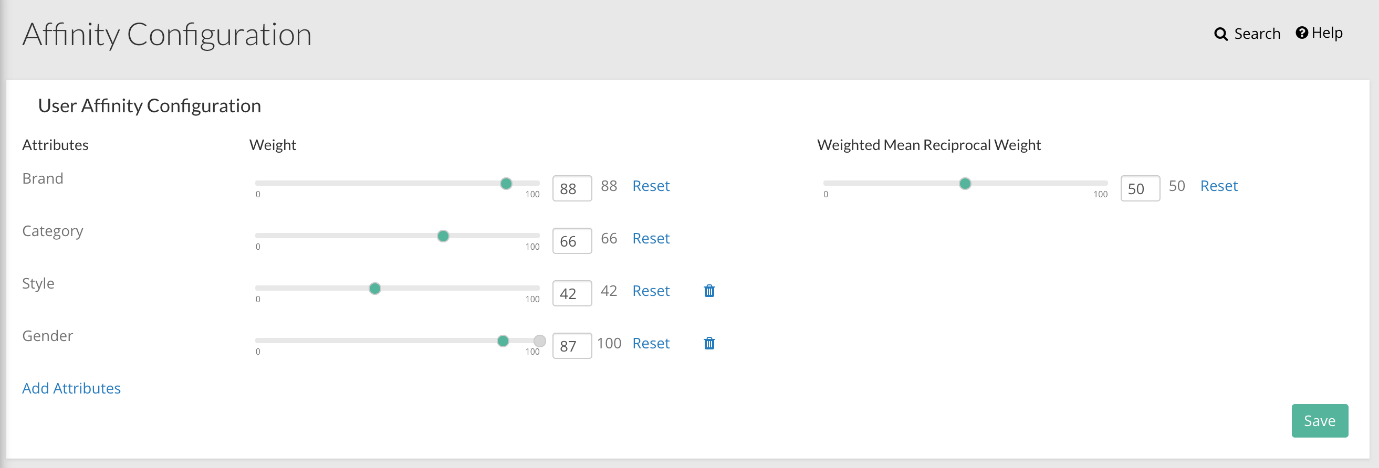Reset the Brand weight
1379x468 pixels.
coord(651,186)
